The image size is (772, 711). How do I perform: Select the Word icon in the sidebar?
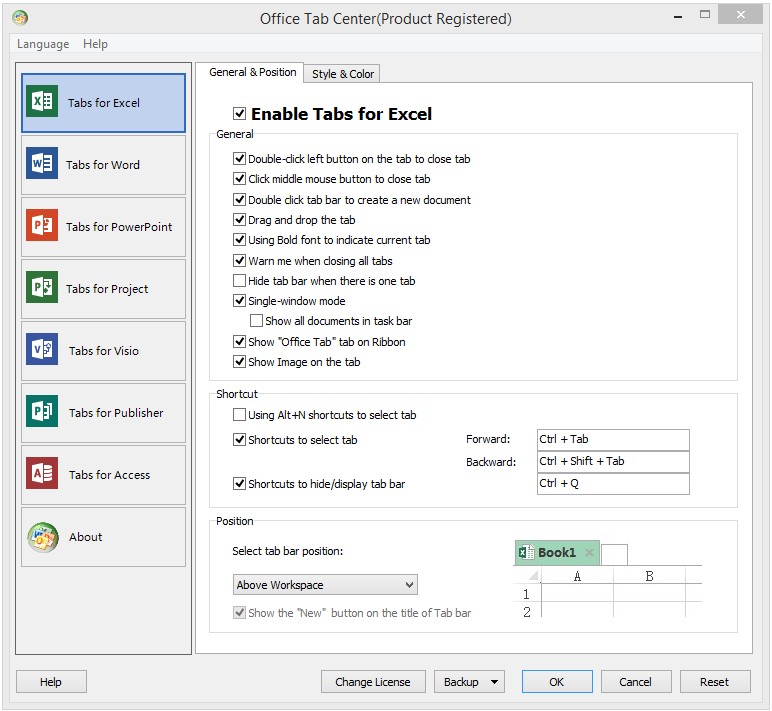click(x=42, y=163)
